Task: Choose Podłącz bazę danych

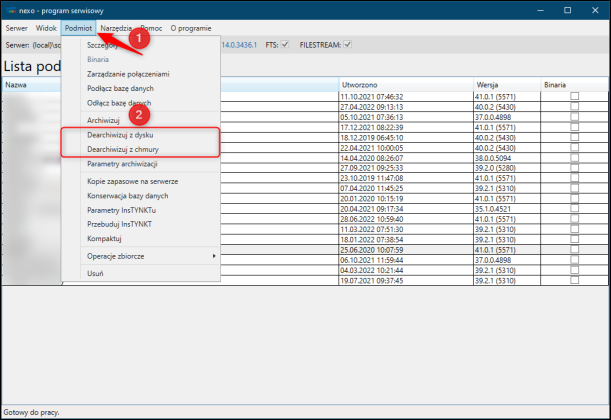Action: [x=141, y=88]
